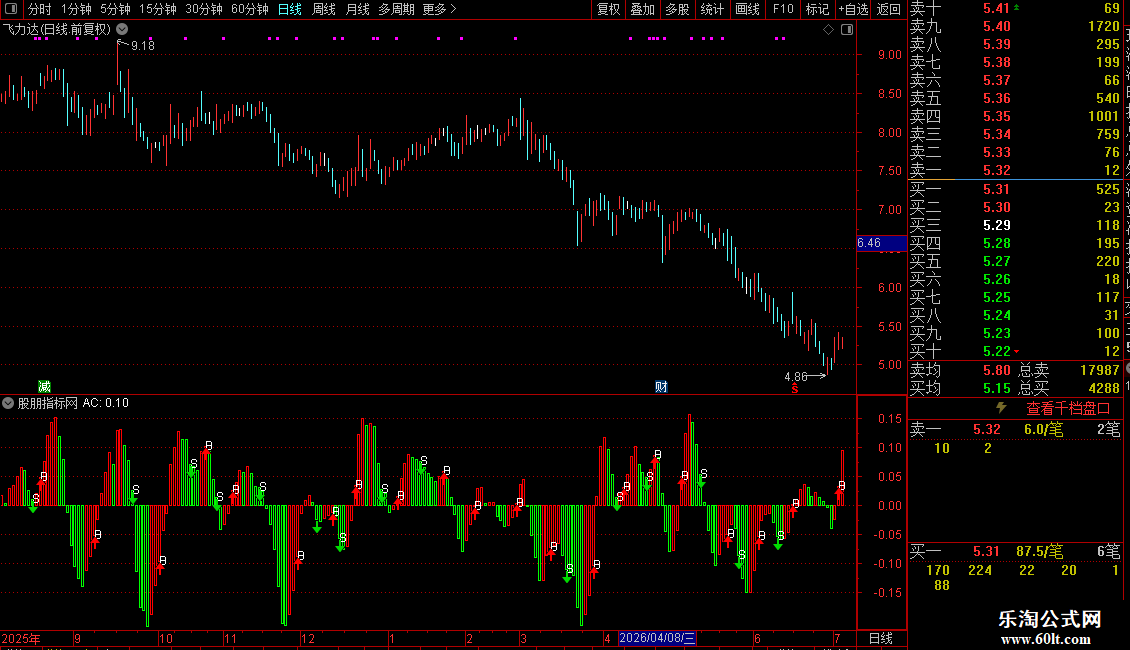1130x650 pixels.
Task: Open the 多股 multi-stock view
Action: tap(677, 9)
